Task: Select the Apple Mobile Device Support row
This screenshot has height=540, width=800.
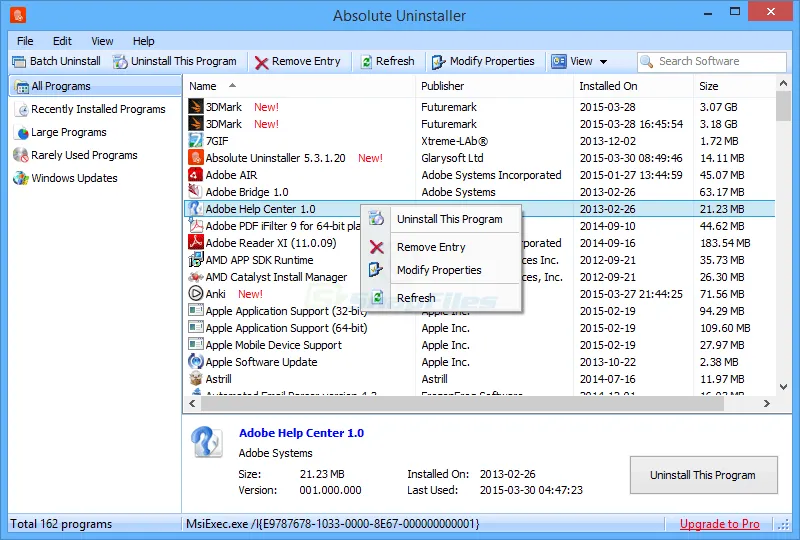Action: click(480, 345)
